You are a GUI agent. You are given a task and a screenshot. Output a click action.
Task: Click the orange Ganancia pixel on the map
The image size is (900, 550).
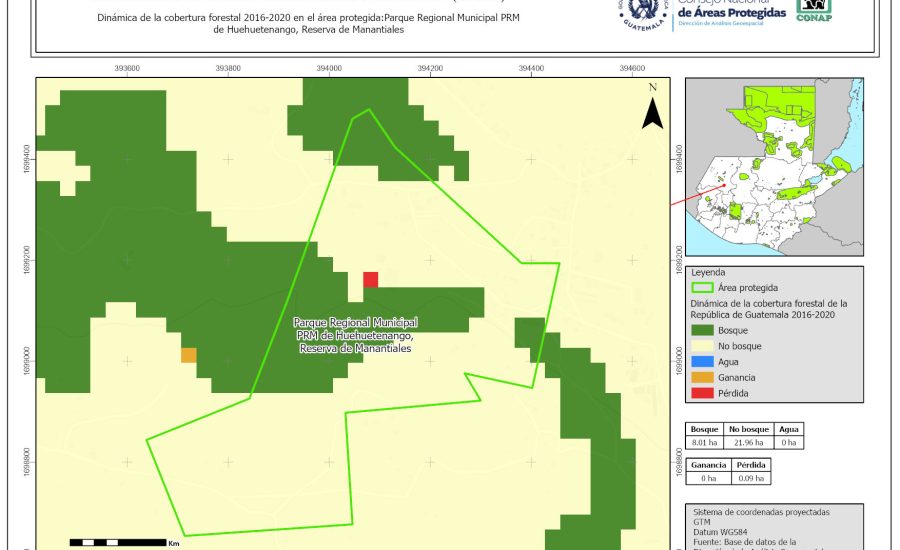188,355
